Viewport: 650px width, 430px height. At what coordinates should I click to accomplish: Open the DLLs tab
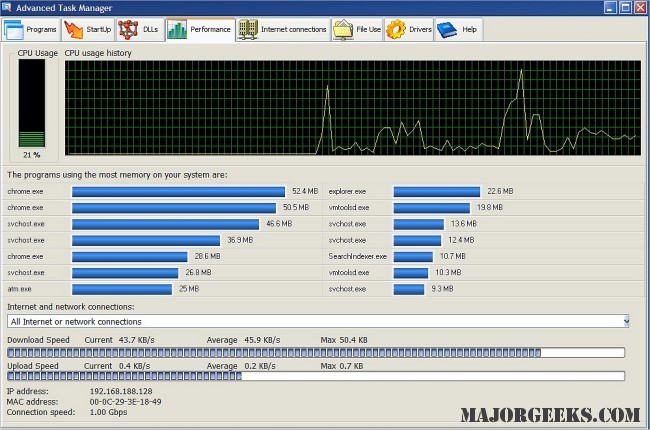(x=140, y=29)
